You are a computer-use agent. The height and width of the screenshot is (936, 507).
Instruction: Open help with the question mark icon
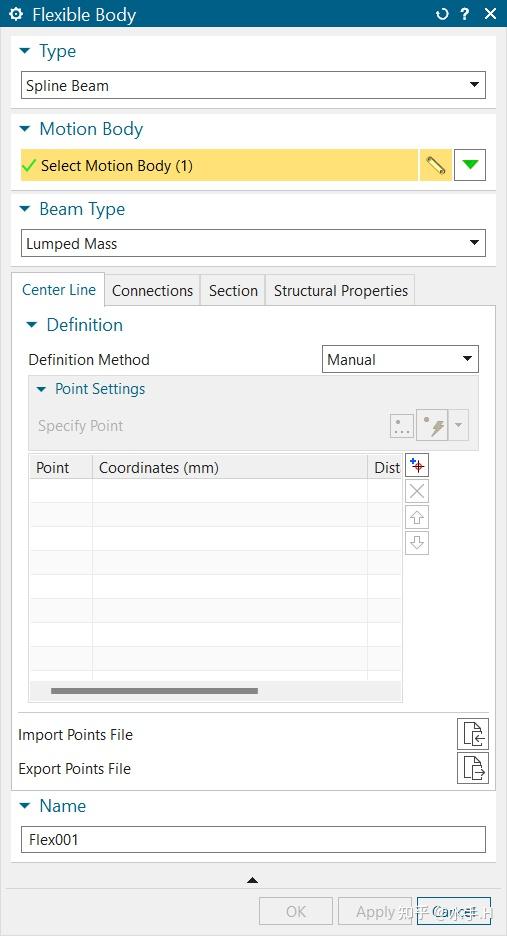pyautogui.click(x=465, y=14)
